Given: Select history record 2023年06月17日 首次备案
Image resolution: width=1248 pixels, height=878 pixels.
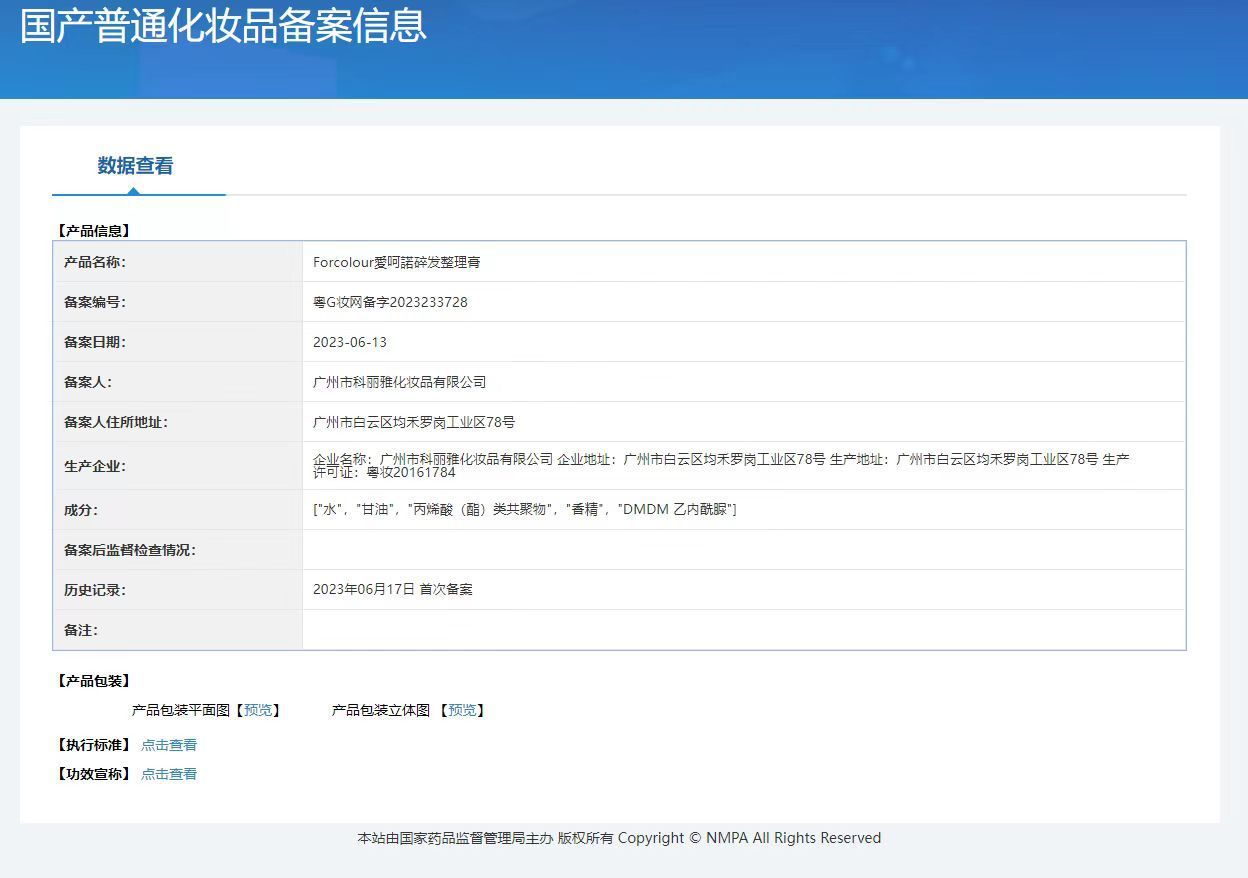Looking at the screenshot, I should 393,589.
